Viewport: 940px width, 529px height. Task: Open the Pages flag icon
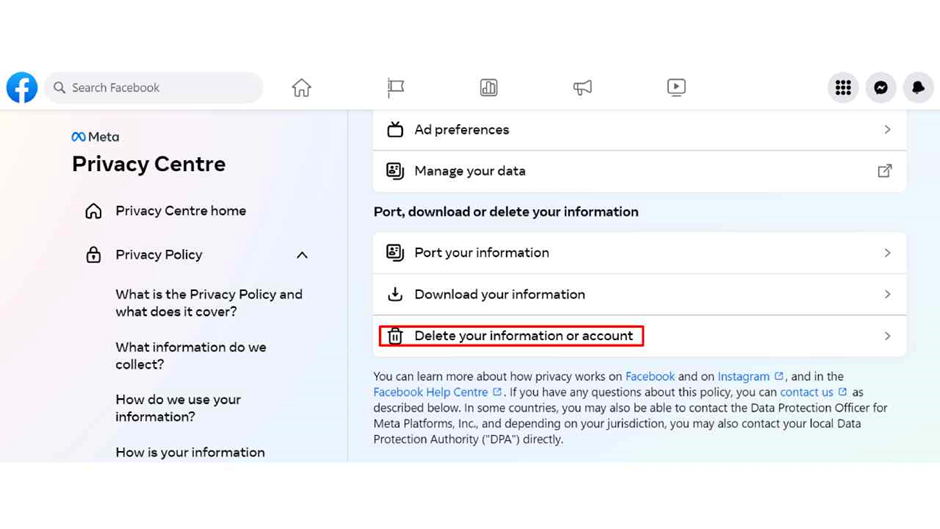(x=396, y=88)
